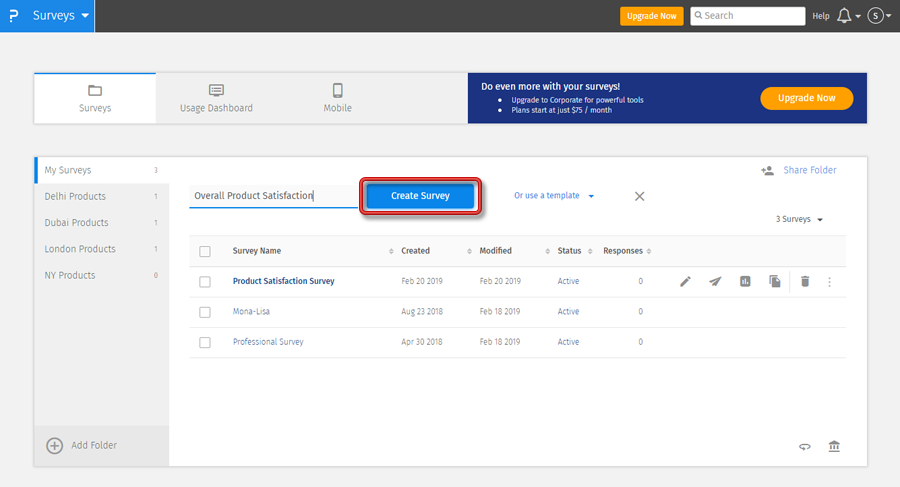This screenshot has height=487, width=900.
Task: Expand the '3 Surveys' filter dropdown
Action: point(799,219)
